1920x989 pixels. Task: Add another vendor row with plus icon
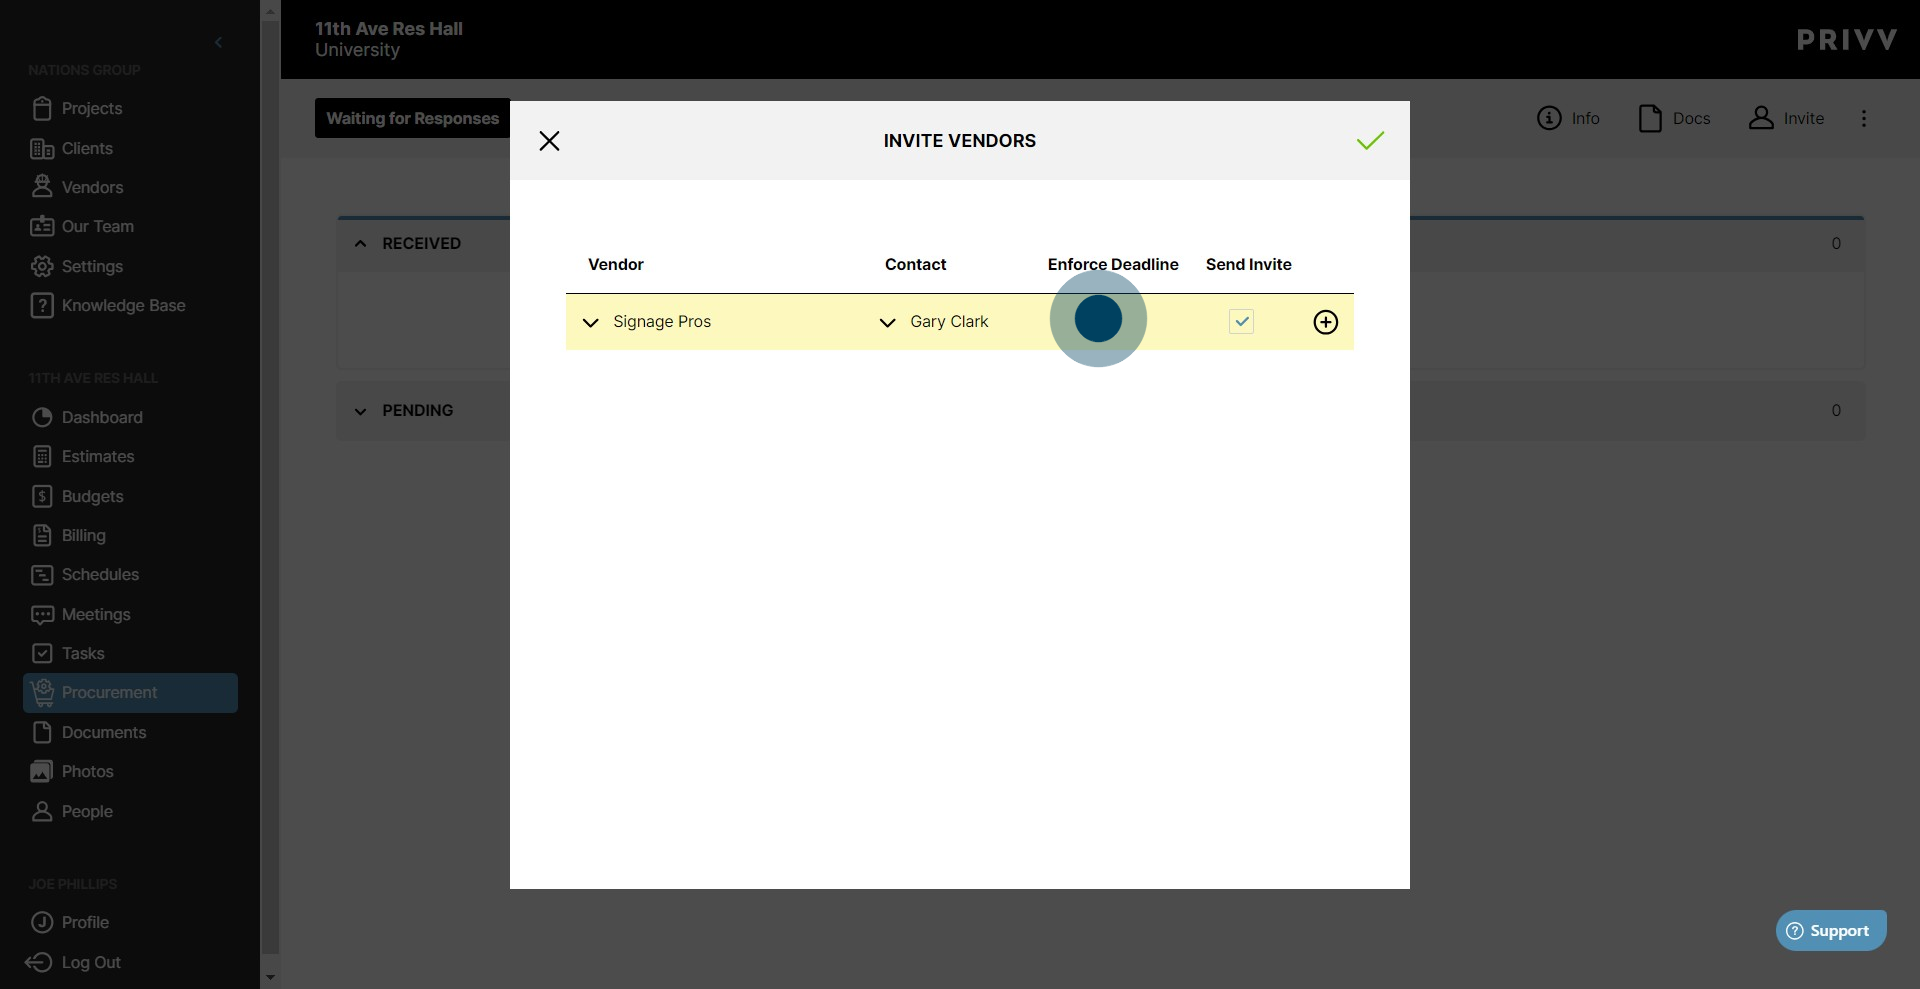[1325, 322]
